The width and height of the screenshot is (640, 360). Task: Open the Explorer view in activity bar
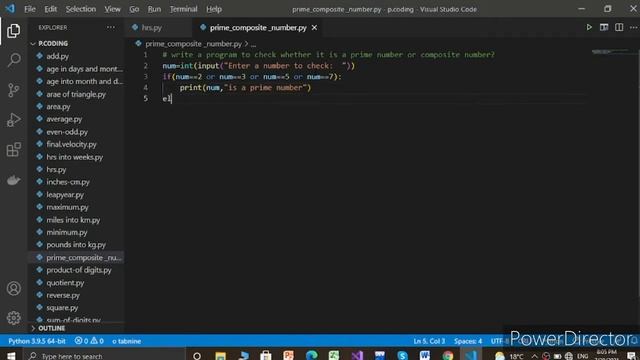pos(13,31)
